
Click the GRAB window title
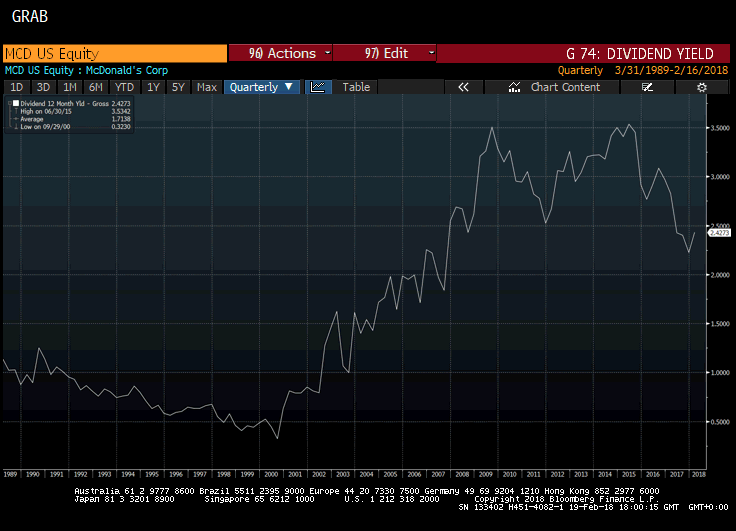(30, 16)
